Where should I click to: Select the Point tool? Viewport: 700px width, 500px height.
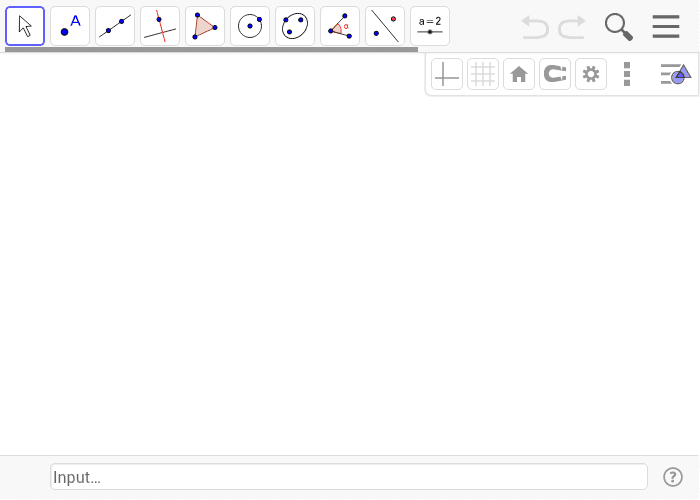pyautogui.click(x=70, y=26)
